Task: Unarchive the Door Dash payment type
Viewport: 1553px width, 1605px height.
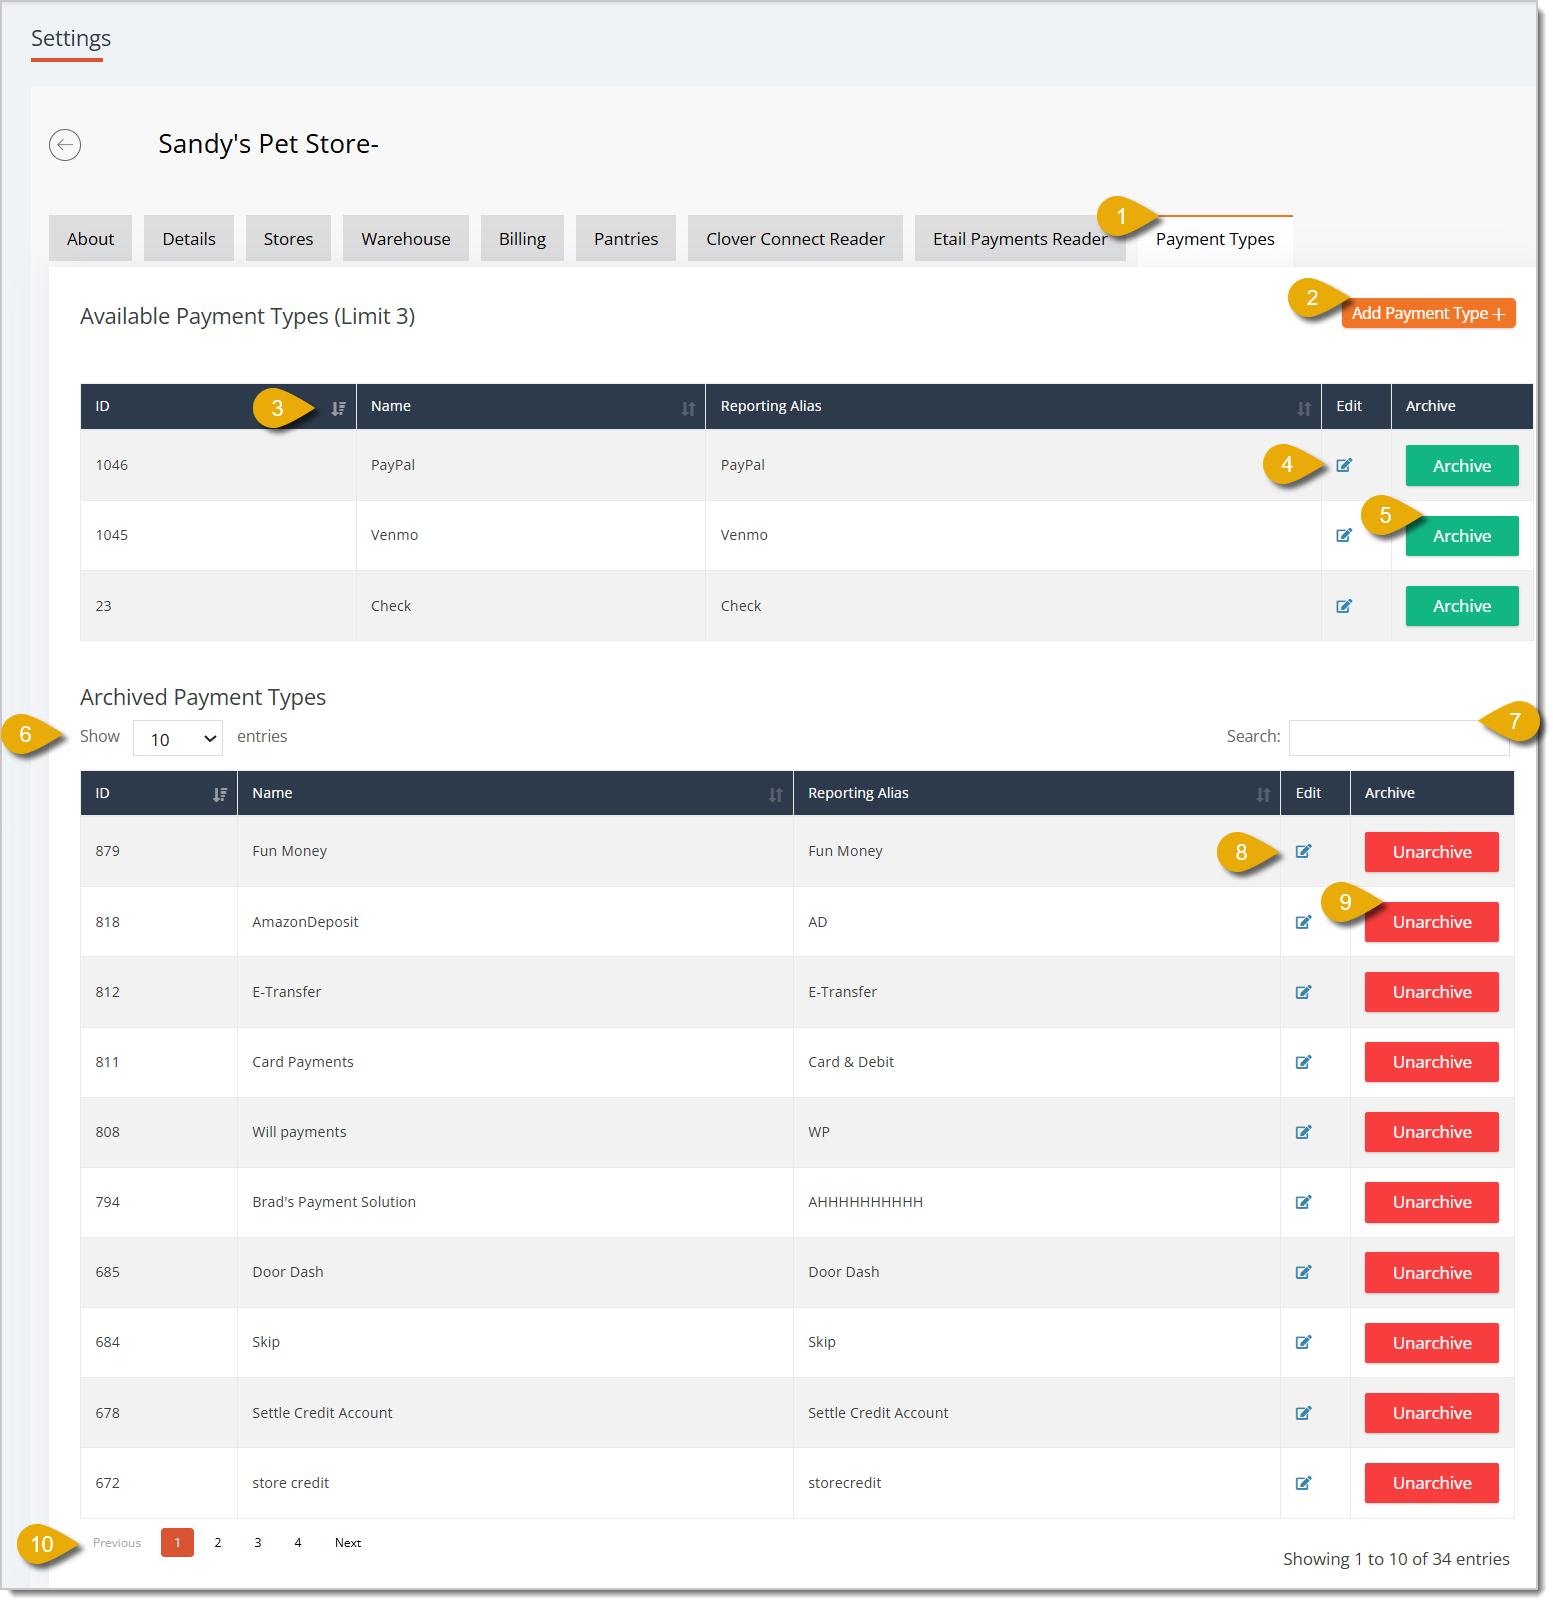Action: 1432,1273
